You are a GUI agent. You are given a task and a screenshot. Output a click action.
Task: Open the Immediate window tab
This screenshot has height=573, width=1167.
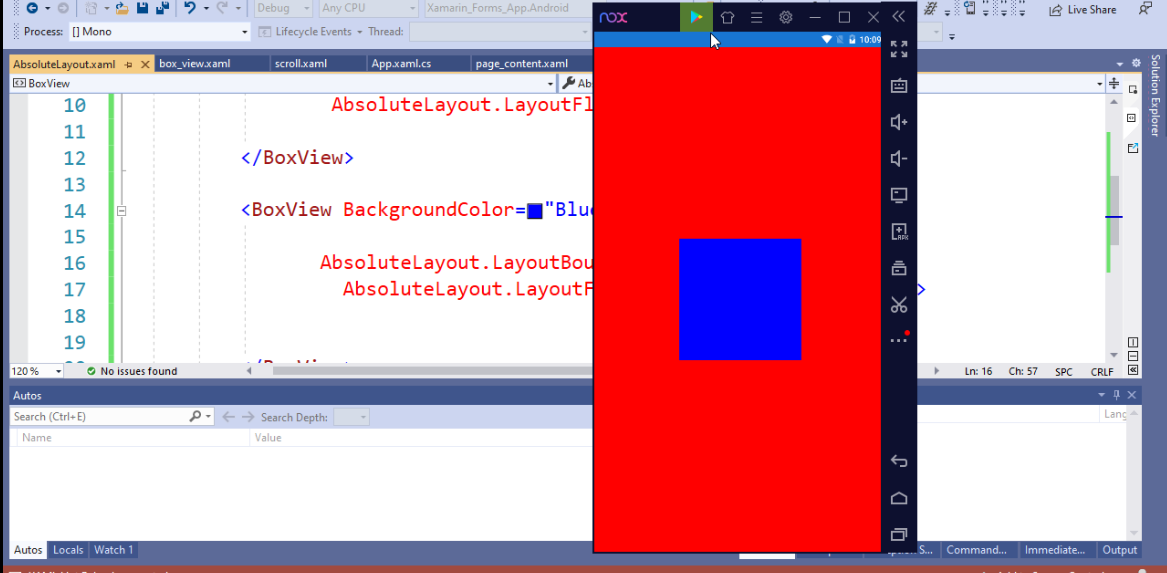point(1055,550)
